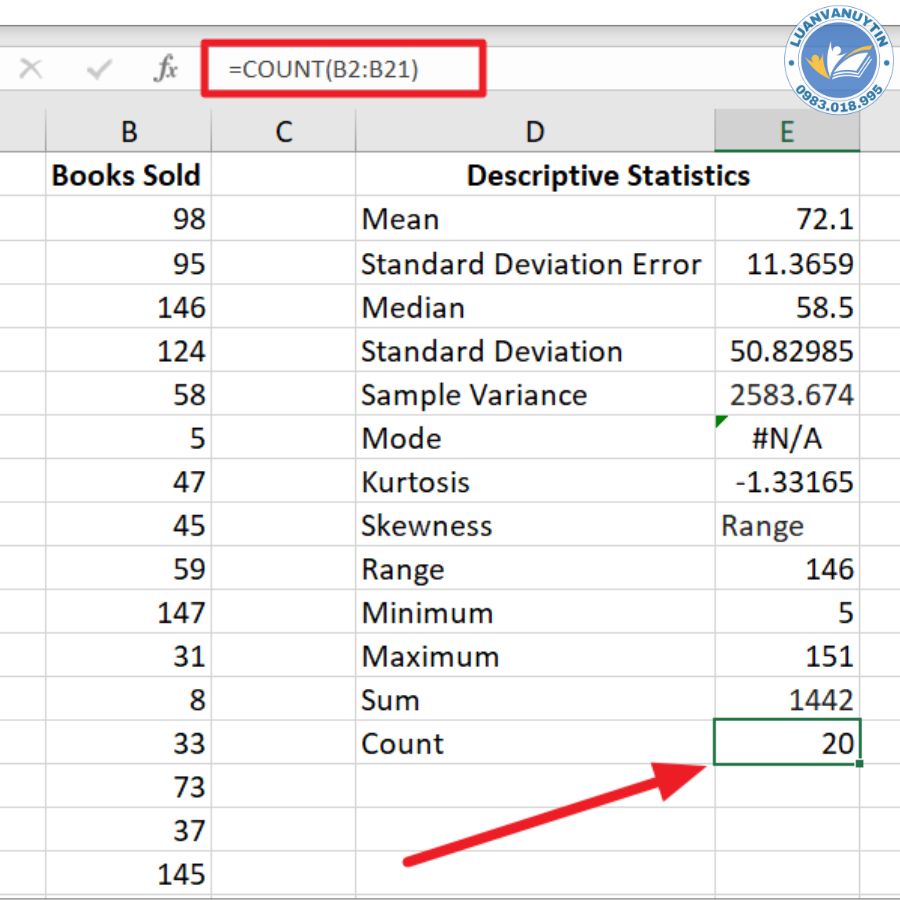Screen dimensions: 900x900
Task: Click the Enter checkmark icon in formula bar
Action: (99, 69)
